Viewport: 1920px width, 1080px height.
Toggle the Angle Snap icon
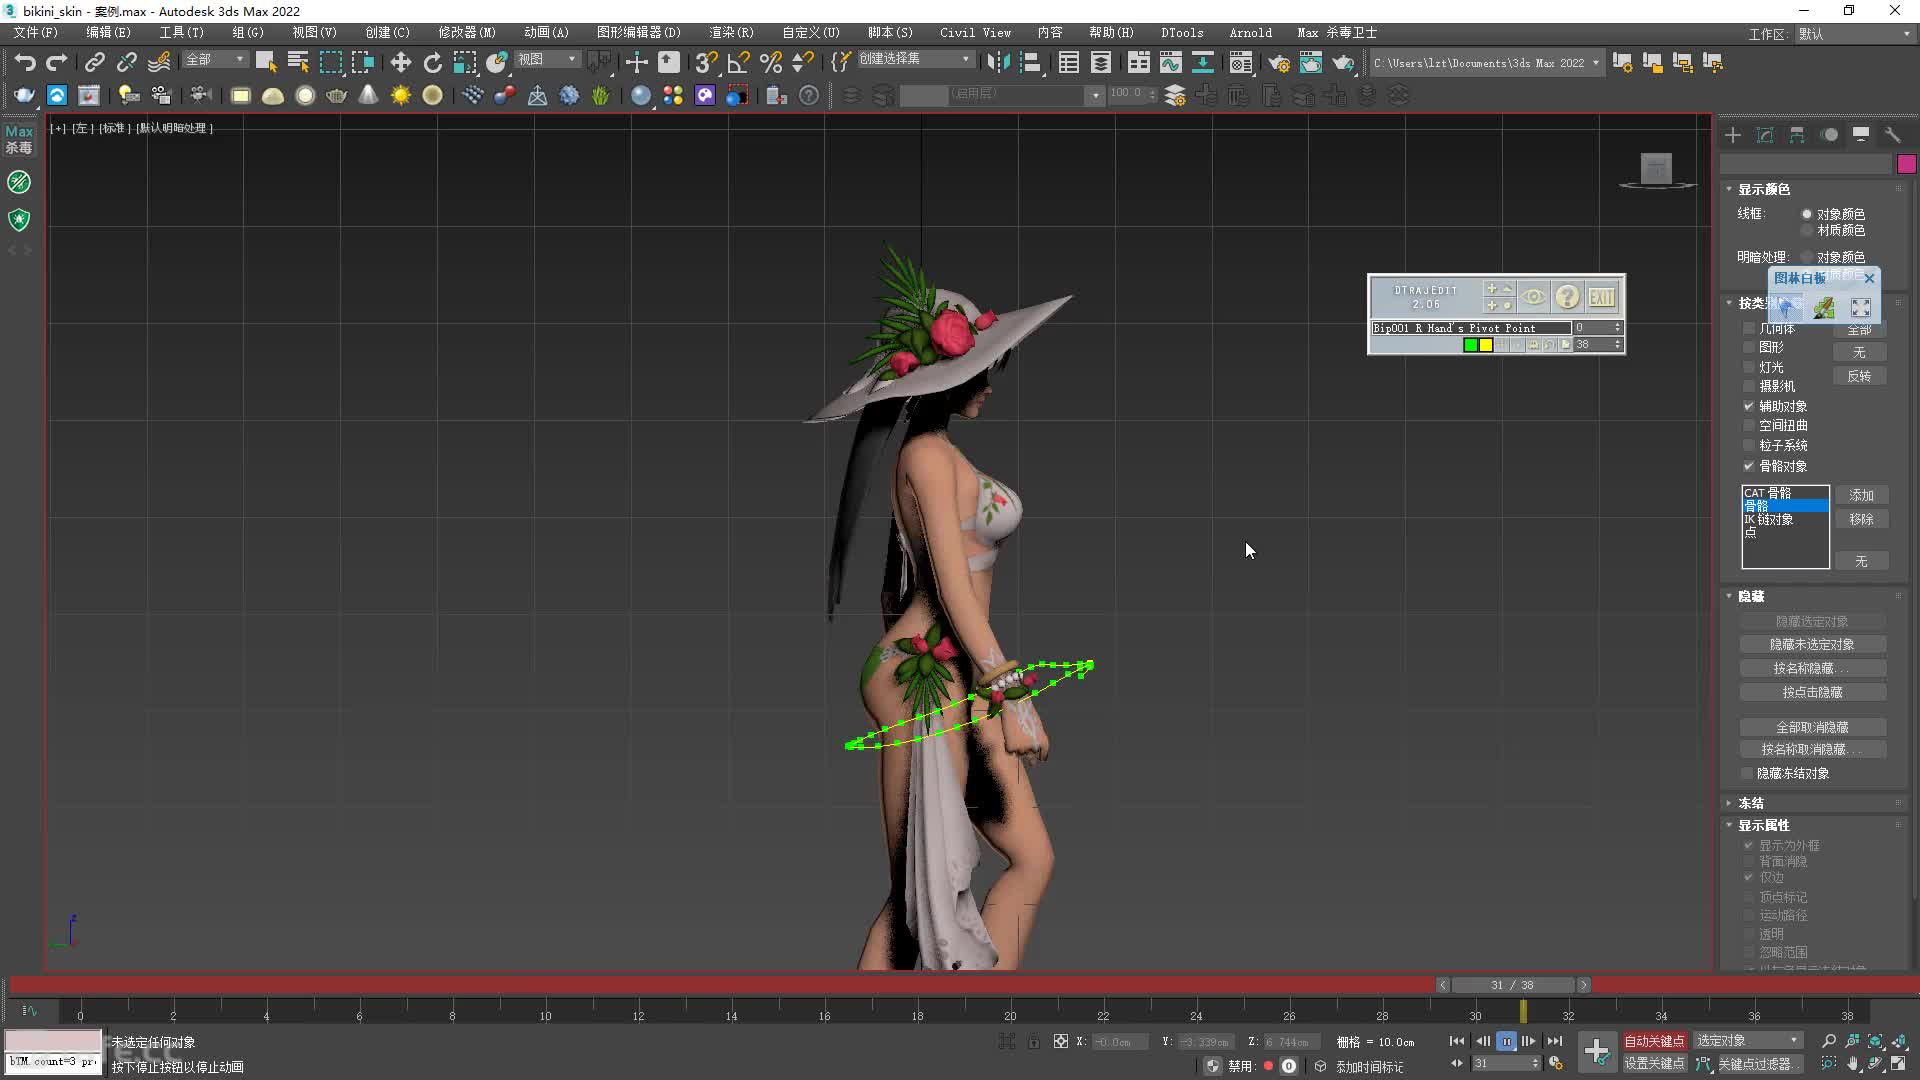point(738,62)
